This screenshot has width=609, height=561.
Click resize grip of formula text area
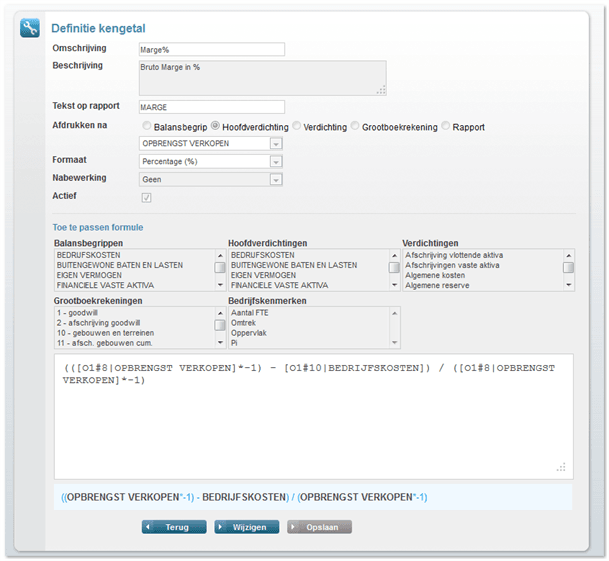point(561,467)
